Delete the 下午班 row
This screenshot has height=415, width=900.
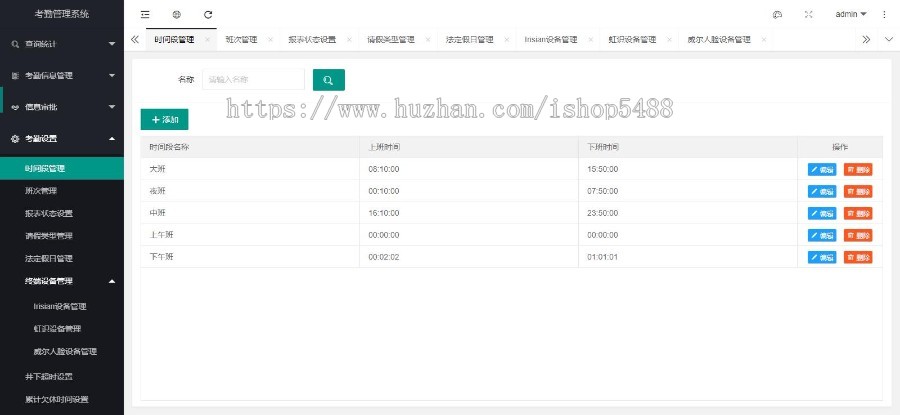coord(858,257)
